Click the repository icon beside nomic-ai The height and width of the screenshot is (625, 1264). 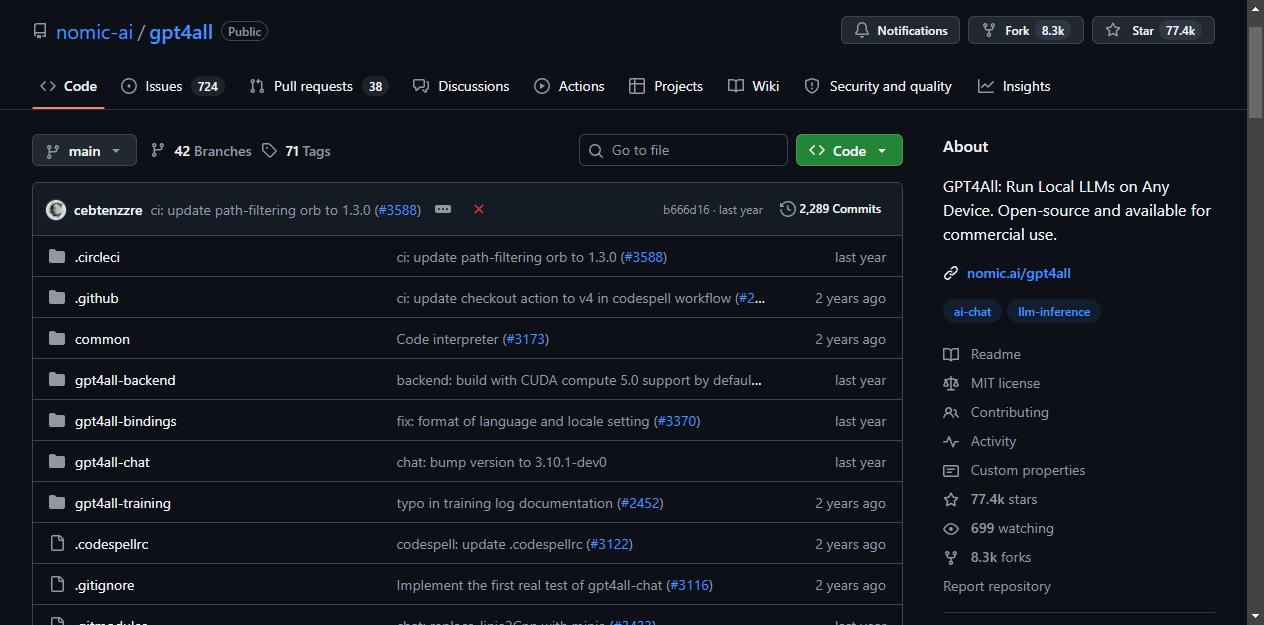(40, 32)
